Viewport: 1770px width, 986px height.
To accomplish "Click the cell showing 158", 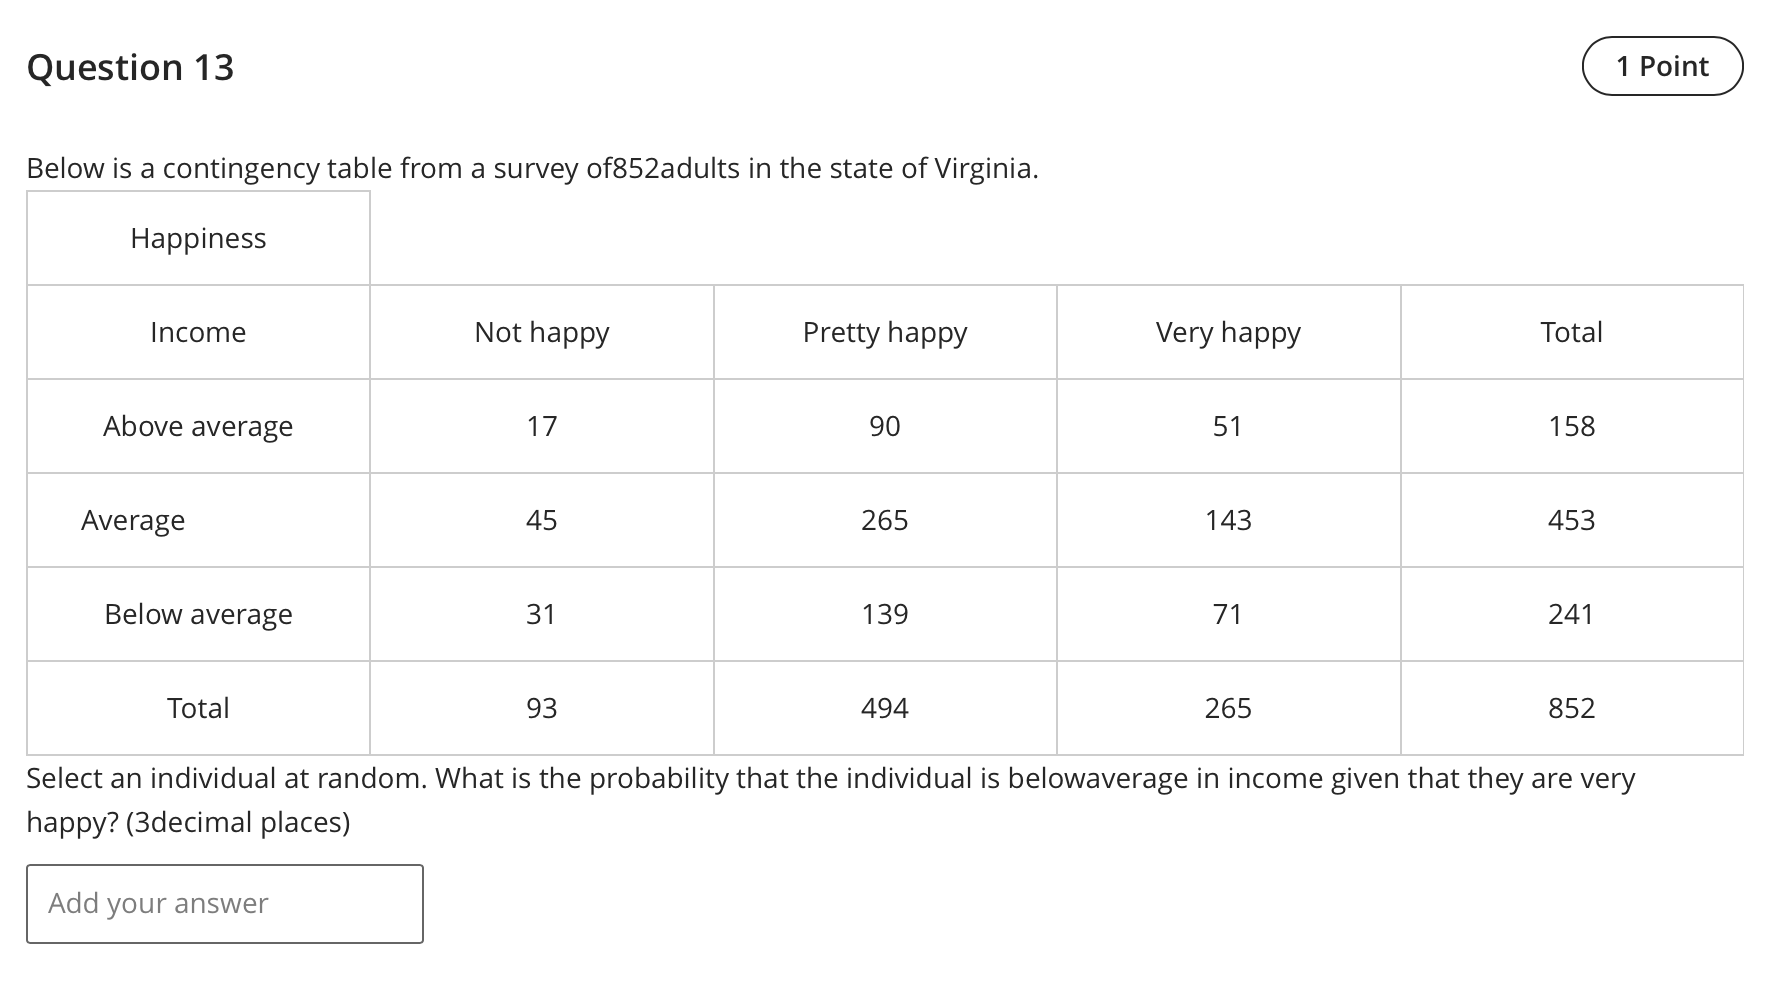I will (1571, 426).
